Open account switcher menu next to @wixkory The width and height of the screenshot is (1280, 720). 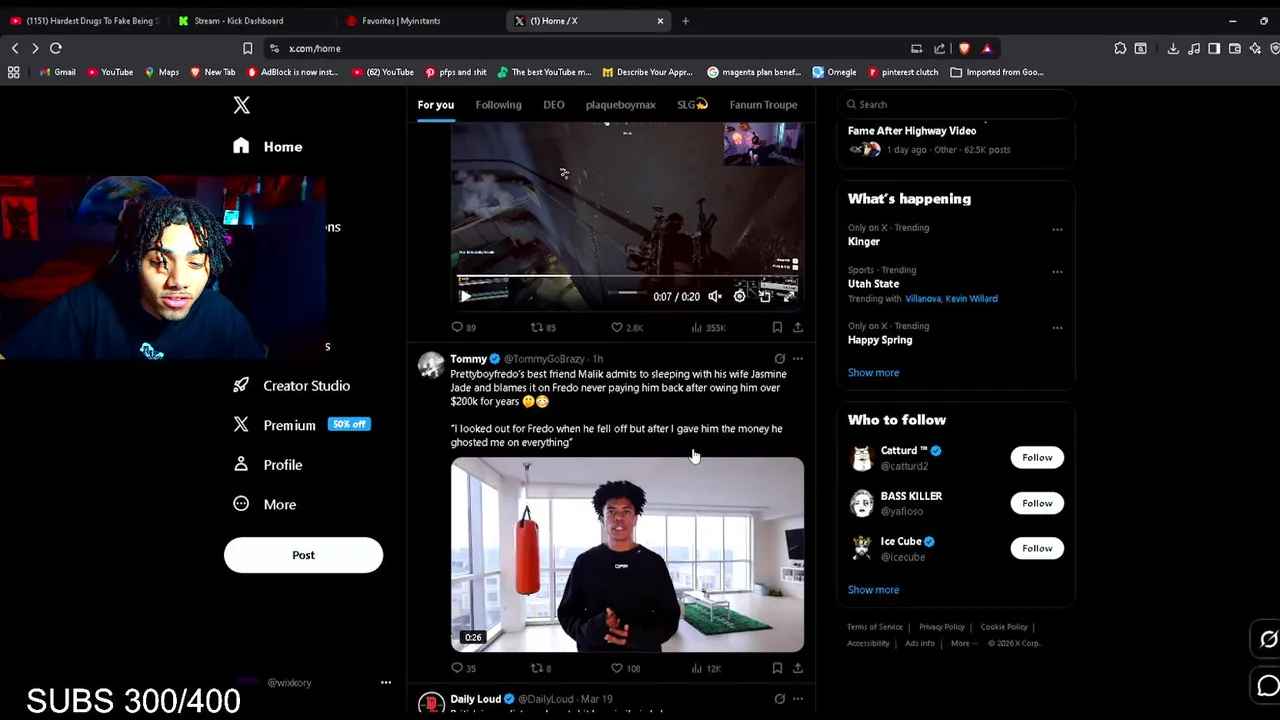point(386,682)
